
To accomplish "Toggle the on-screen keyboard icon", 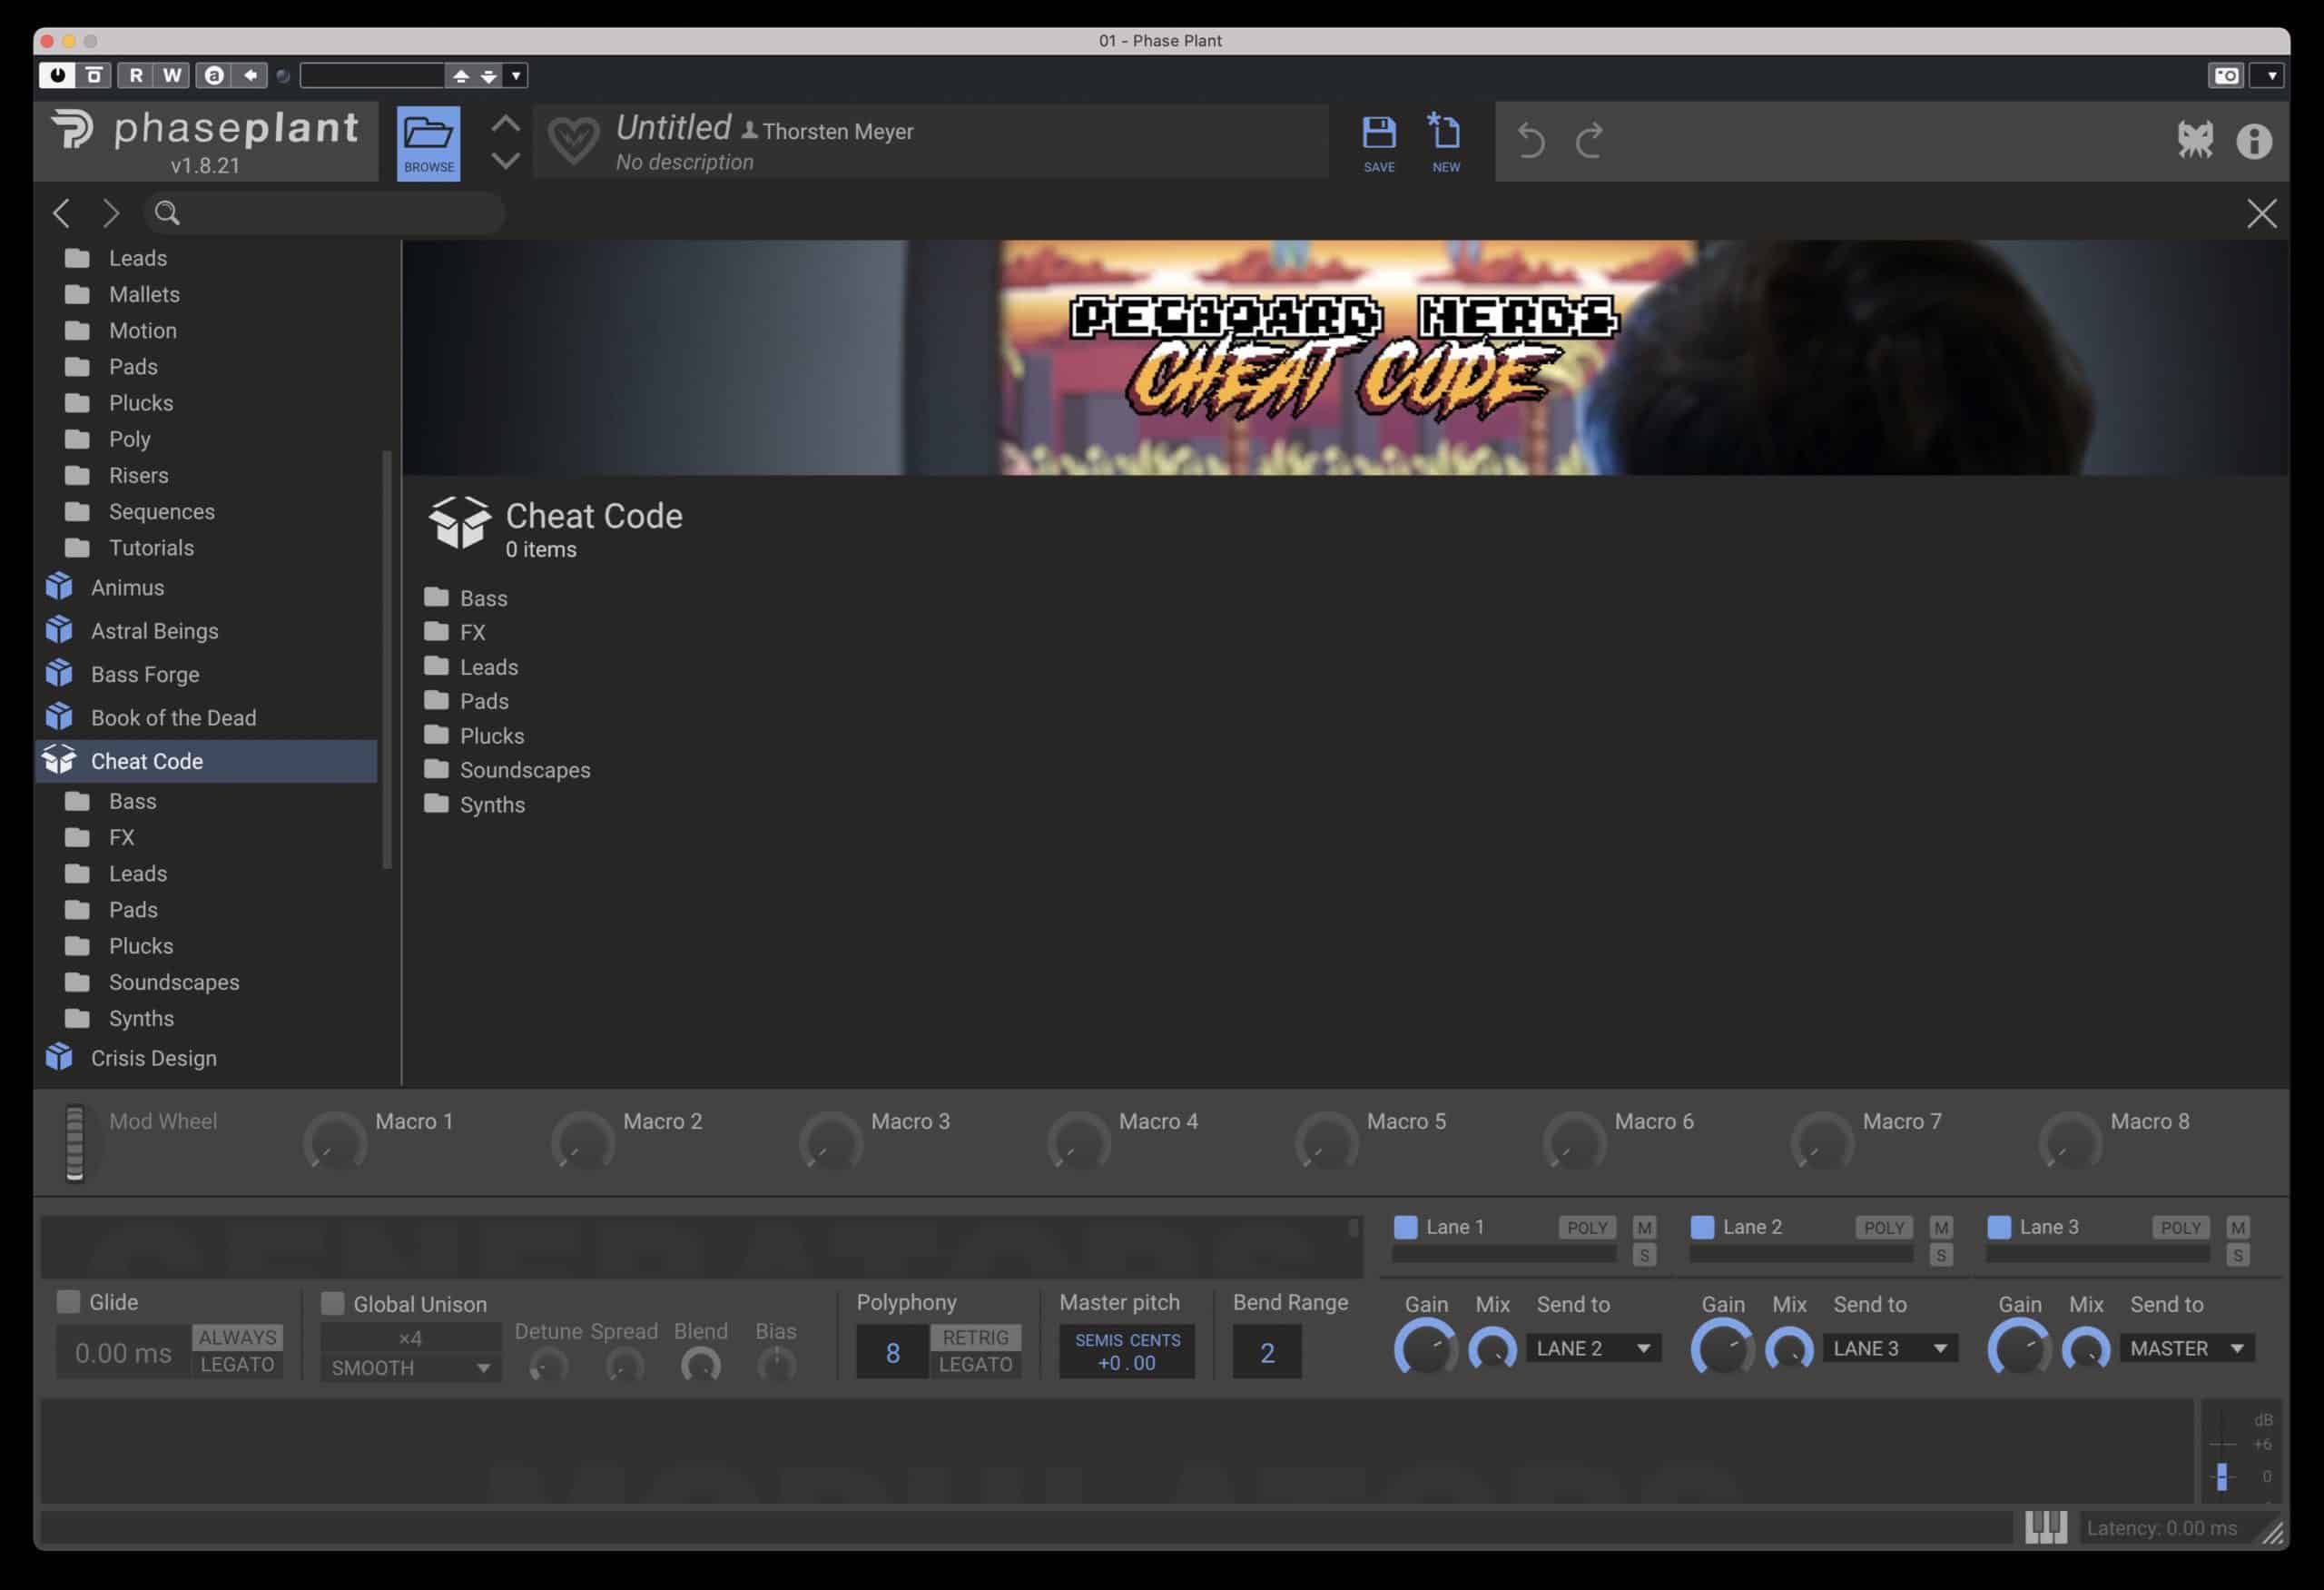I will (x=2045, y=1527).
